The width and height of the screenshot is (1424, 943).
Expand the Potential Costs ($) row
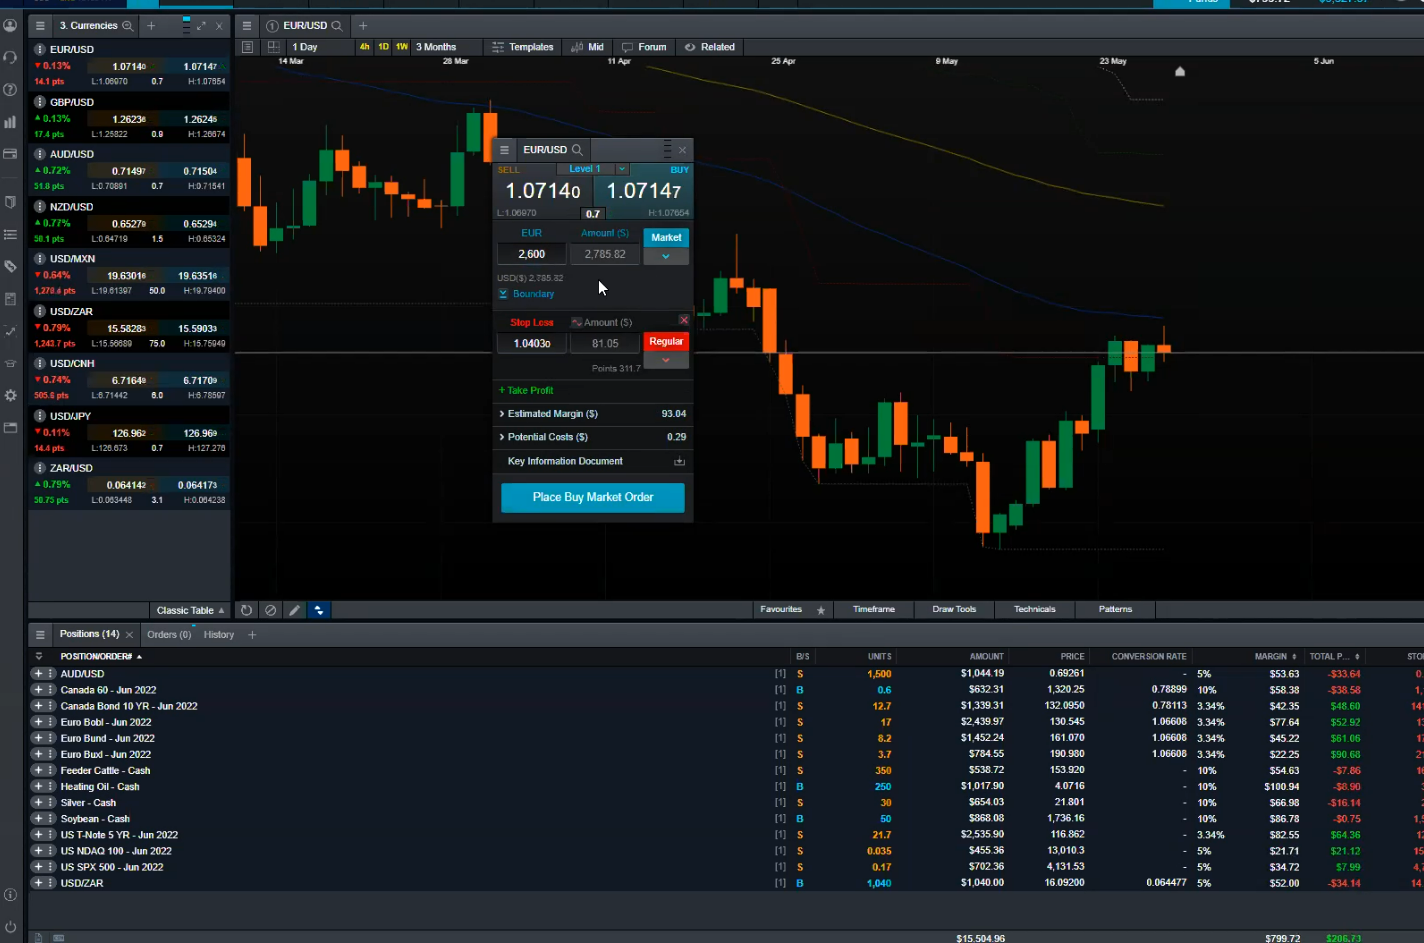pyautogui.click(x=592, y=437)
